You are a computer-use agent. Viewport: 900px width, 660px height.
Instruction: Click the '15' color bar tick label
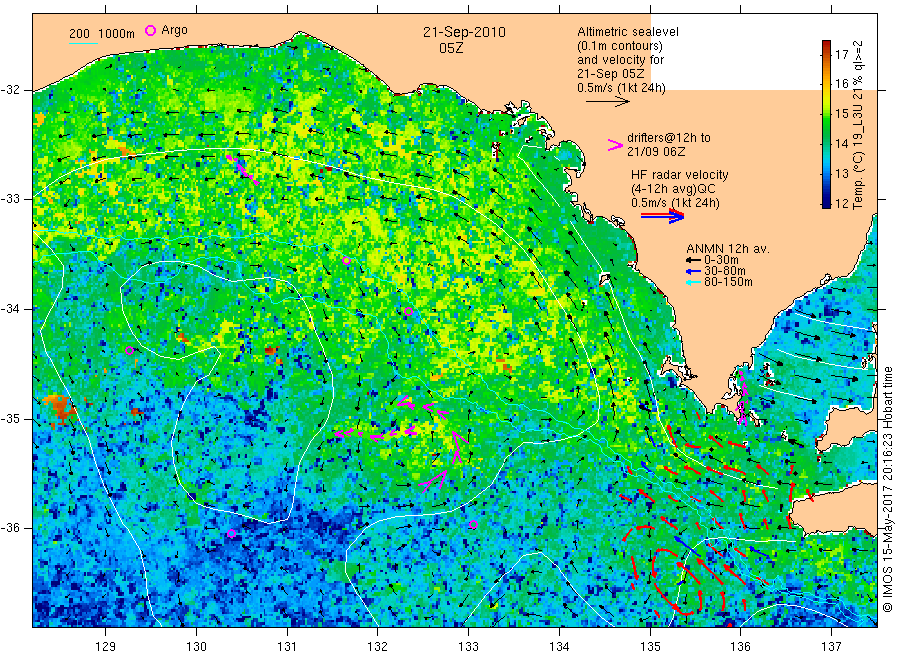tap(841, 114)
